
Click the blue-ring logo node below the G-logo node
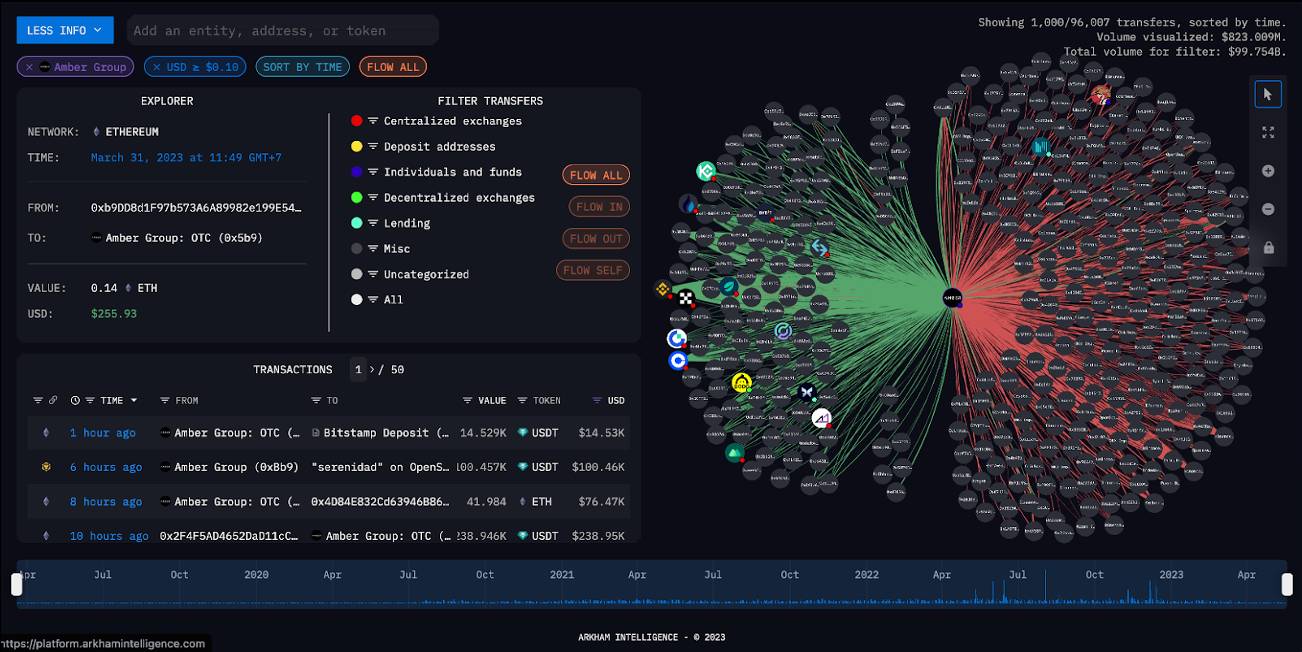[x=678, y=360]
